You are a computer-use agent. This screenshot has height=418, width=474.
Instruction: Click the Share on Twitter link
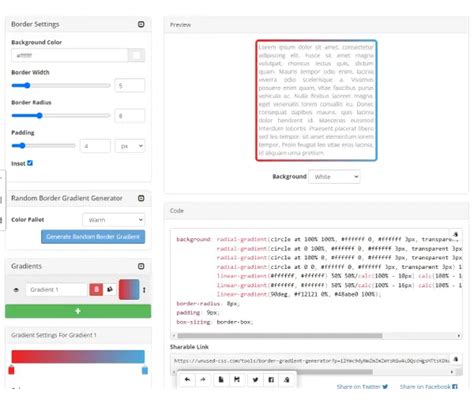[362, 387]
